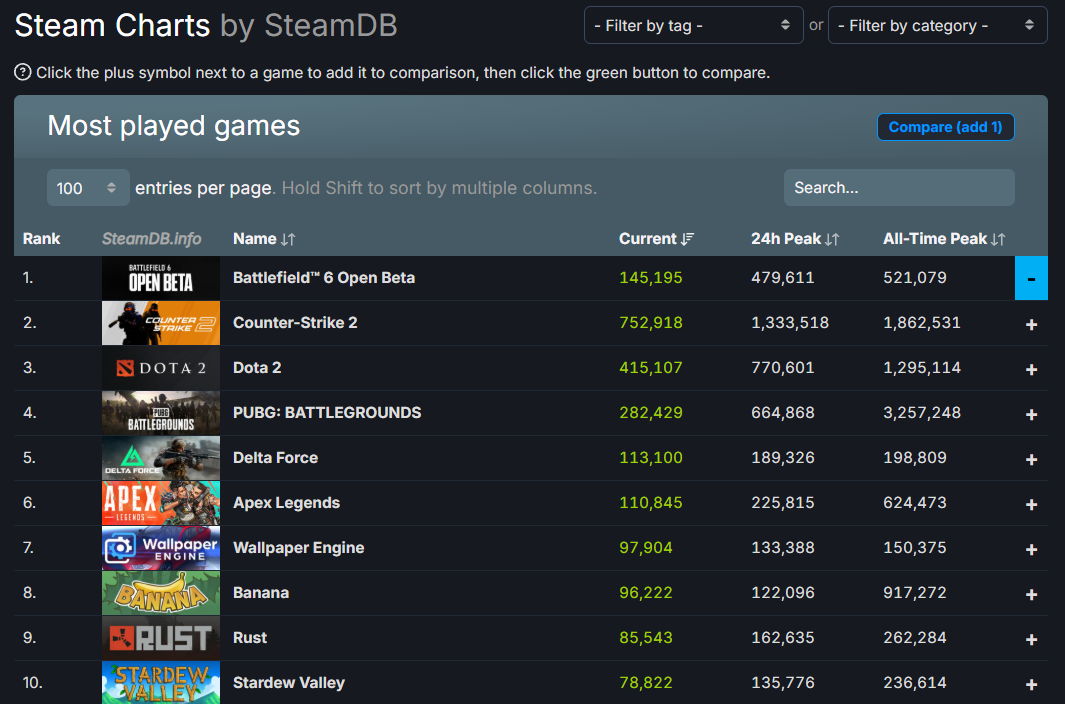Click plus icon next to Counter-Strike 2
This screenshot has height=704, width=1065.
1031,324
